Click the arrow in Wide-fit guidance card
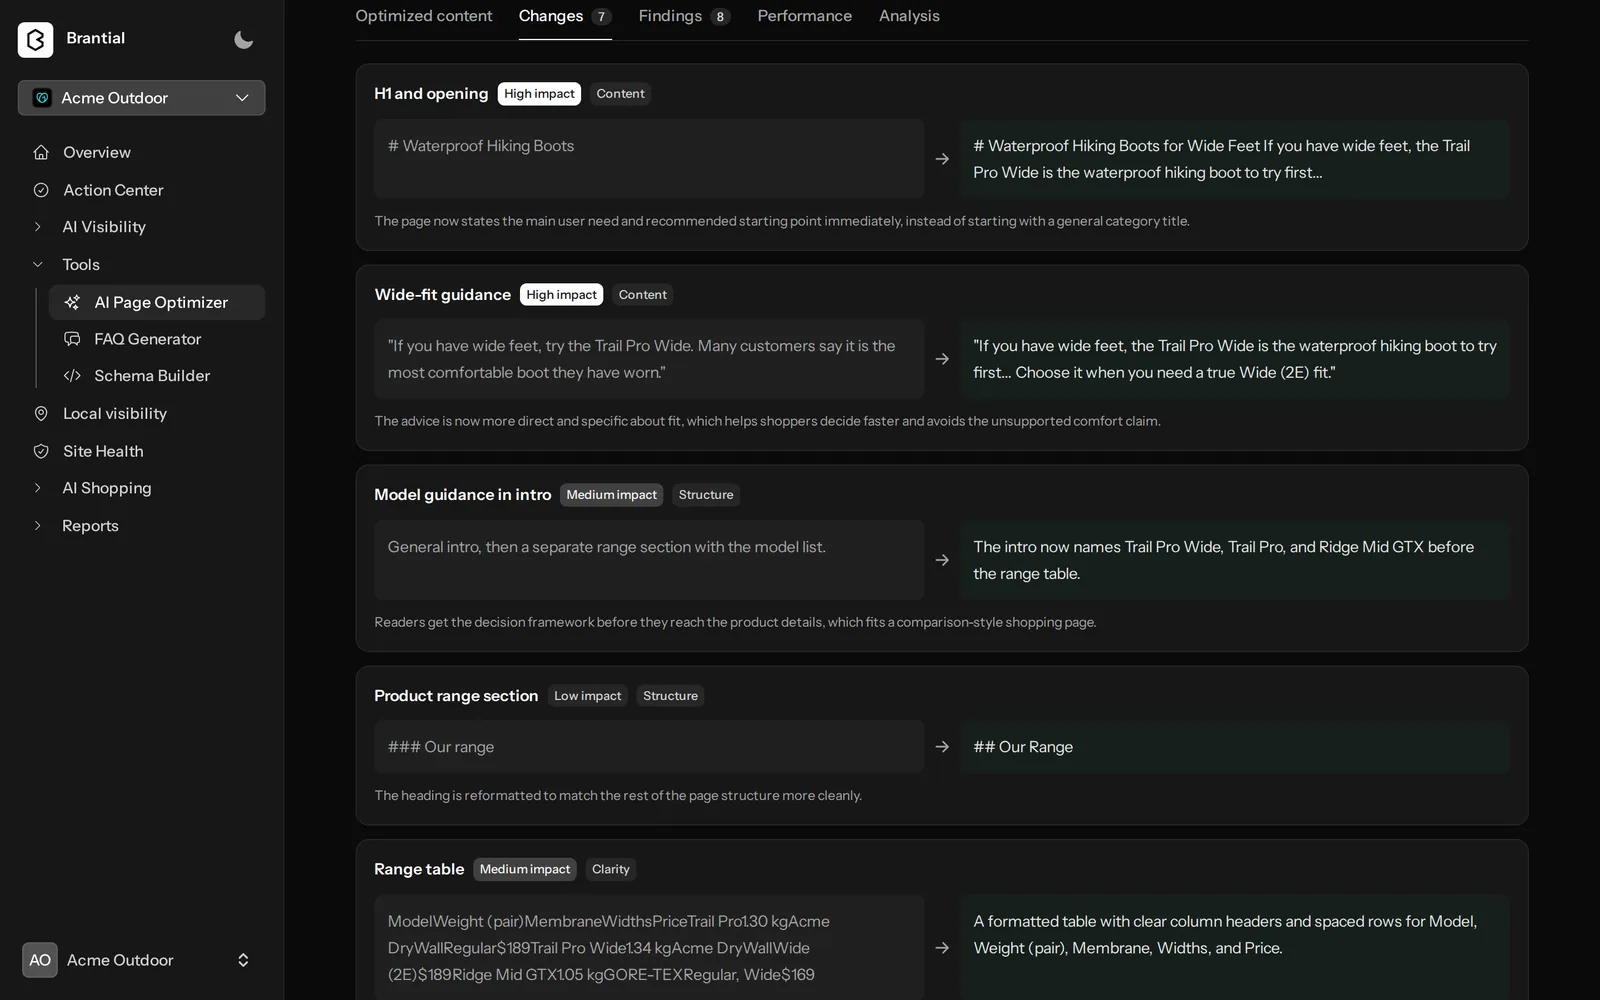This screenshot has height=1000, width=1600. coord(942,359)
